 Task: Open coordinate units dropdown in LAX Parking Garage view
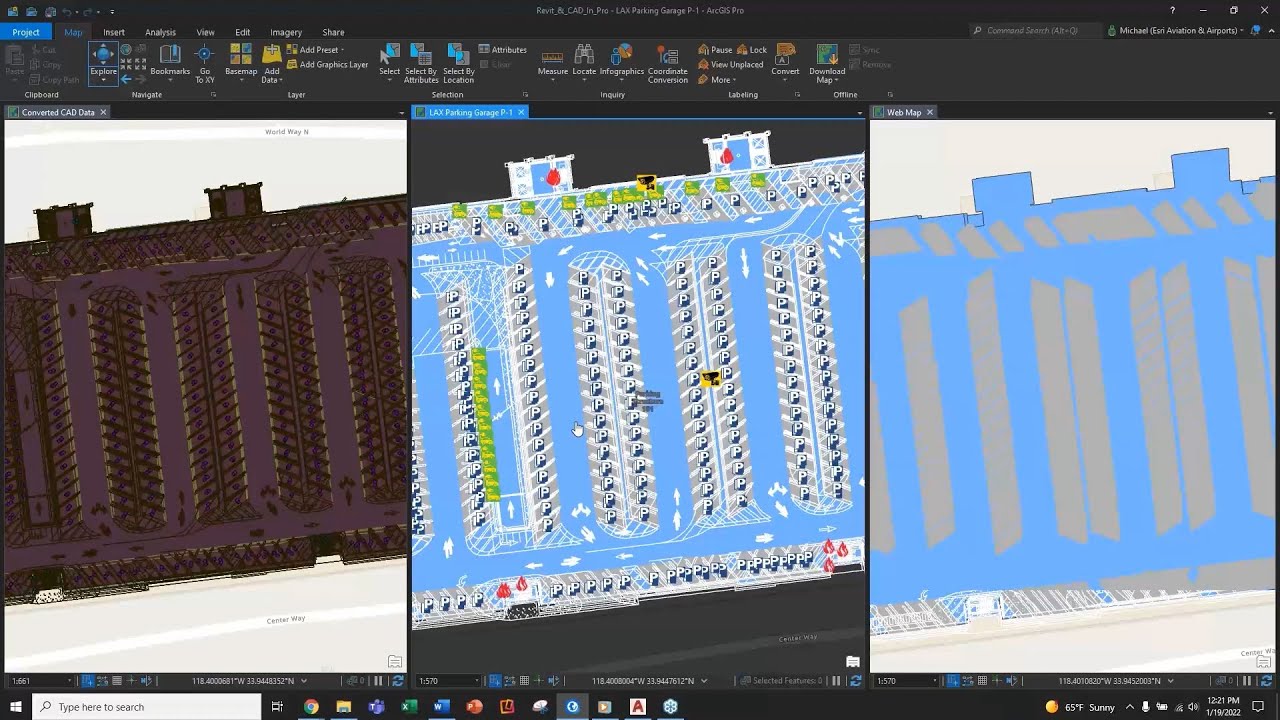(x=704, y=681)
